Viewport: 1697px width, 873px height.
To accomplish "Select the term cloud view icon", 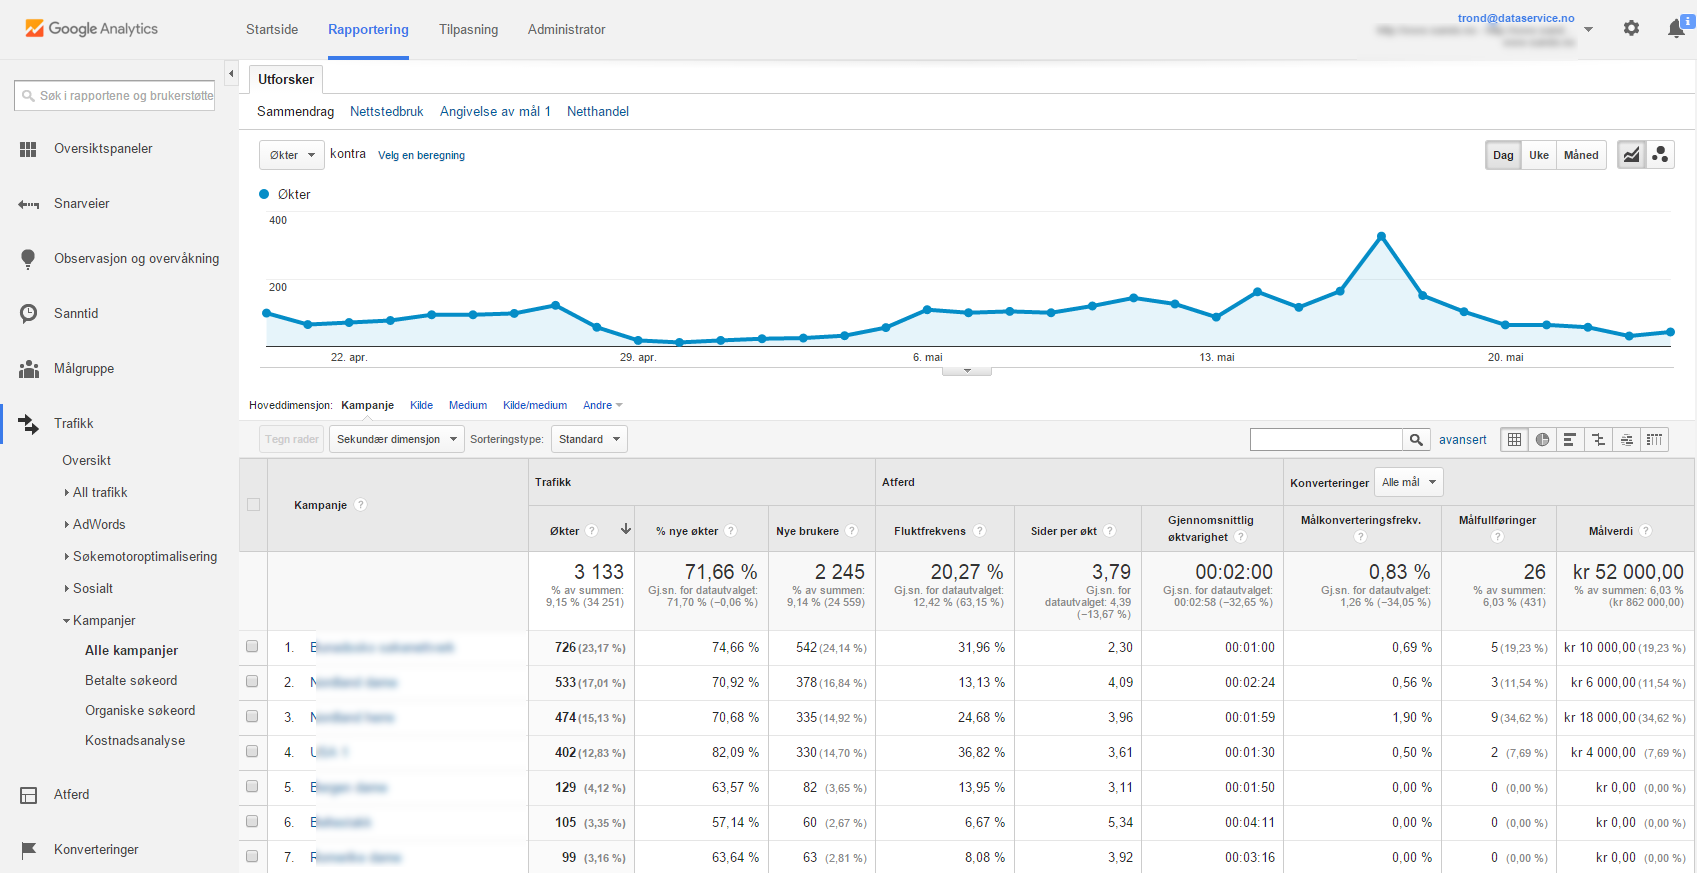I will (1626, 439).
